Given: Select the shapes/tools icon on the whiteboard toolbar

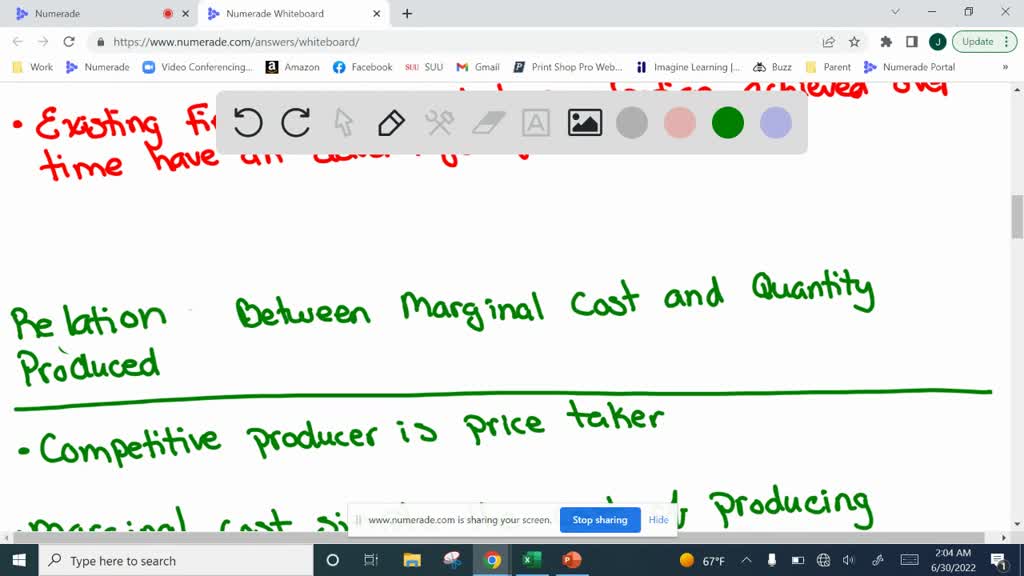Looking at the screenshot, I should tap(440, 122).
